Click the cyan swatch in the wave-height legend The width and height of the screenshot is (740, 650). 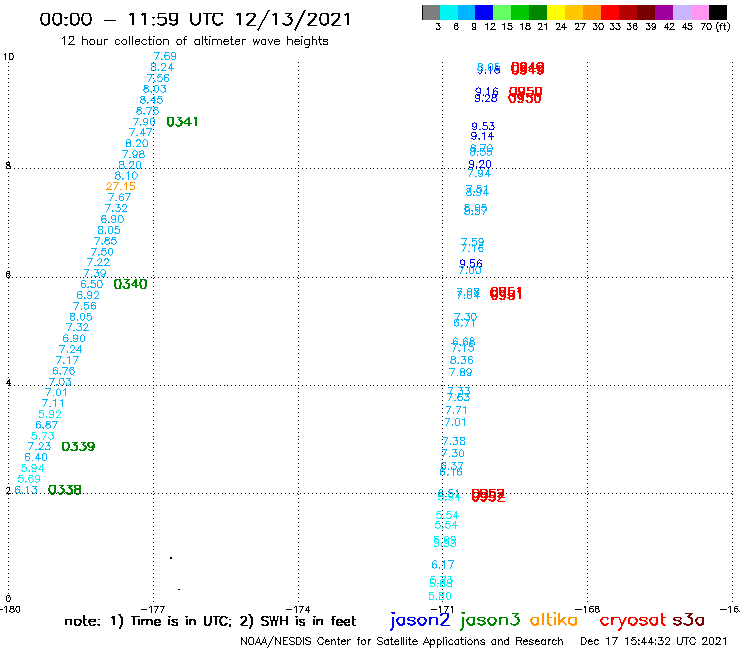click(x=449, y=12)
